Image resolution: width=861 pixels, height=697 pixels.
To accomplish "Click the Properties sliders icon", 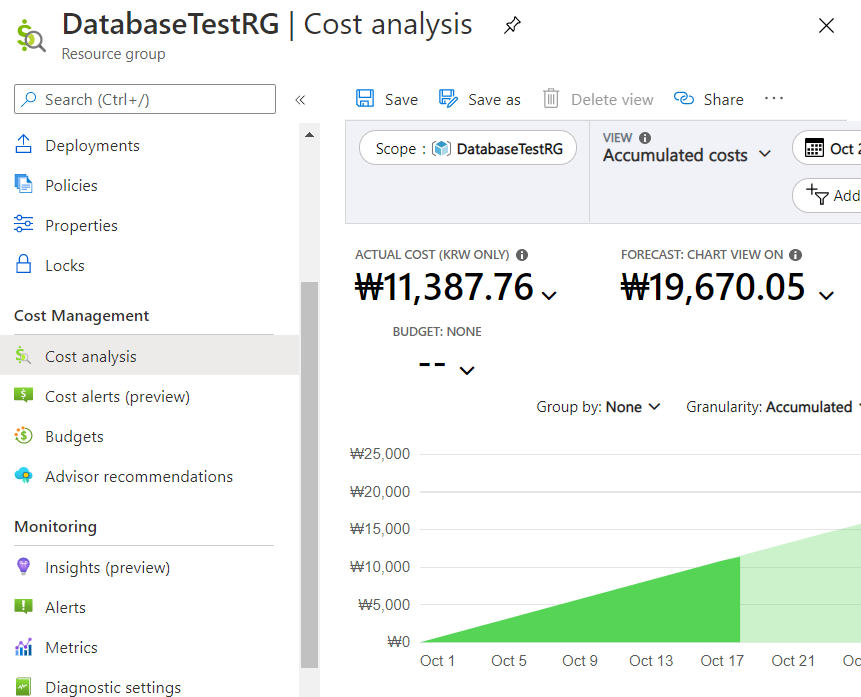I will (23, 224).
